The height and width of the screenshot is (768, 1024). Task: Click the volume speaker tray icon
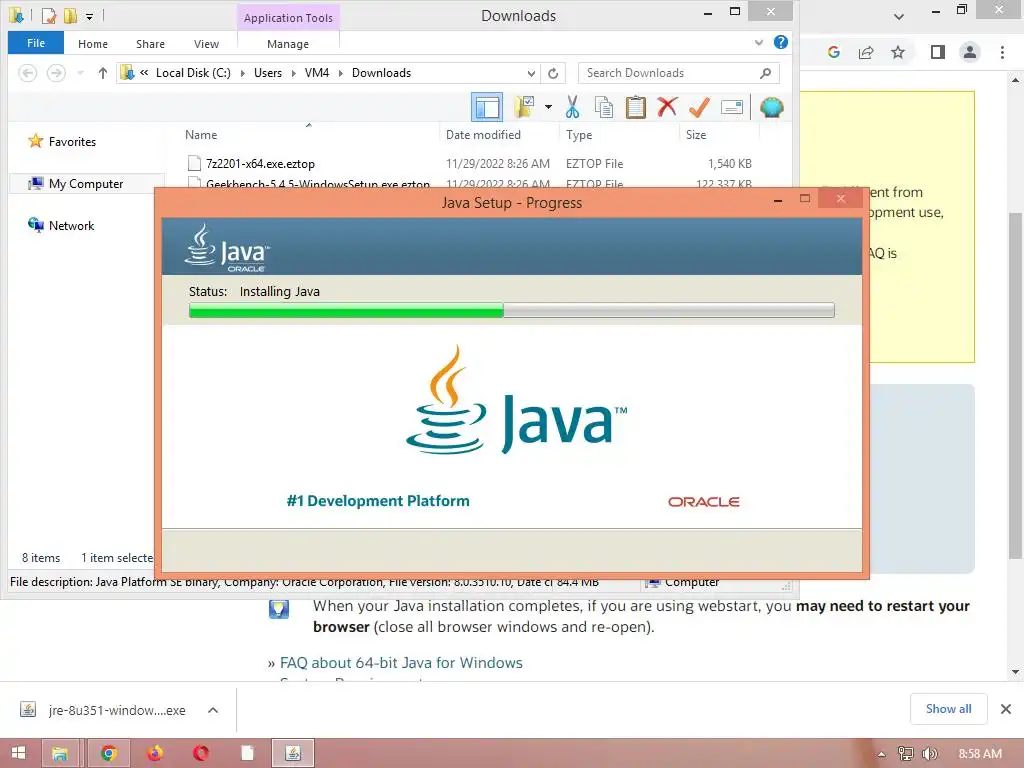pos(930,754)
